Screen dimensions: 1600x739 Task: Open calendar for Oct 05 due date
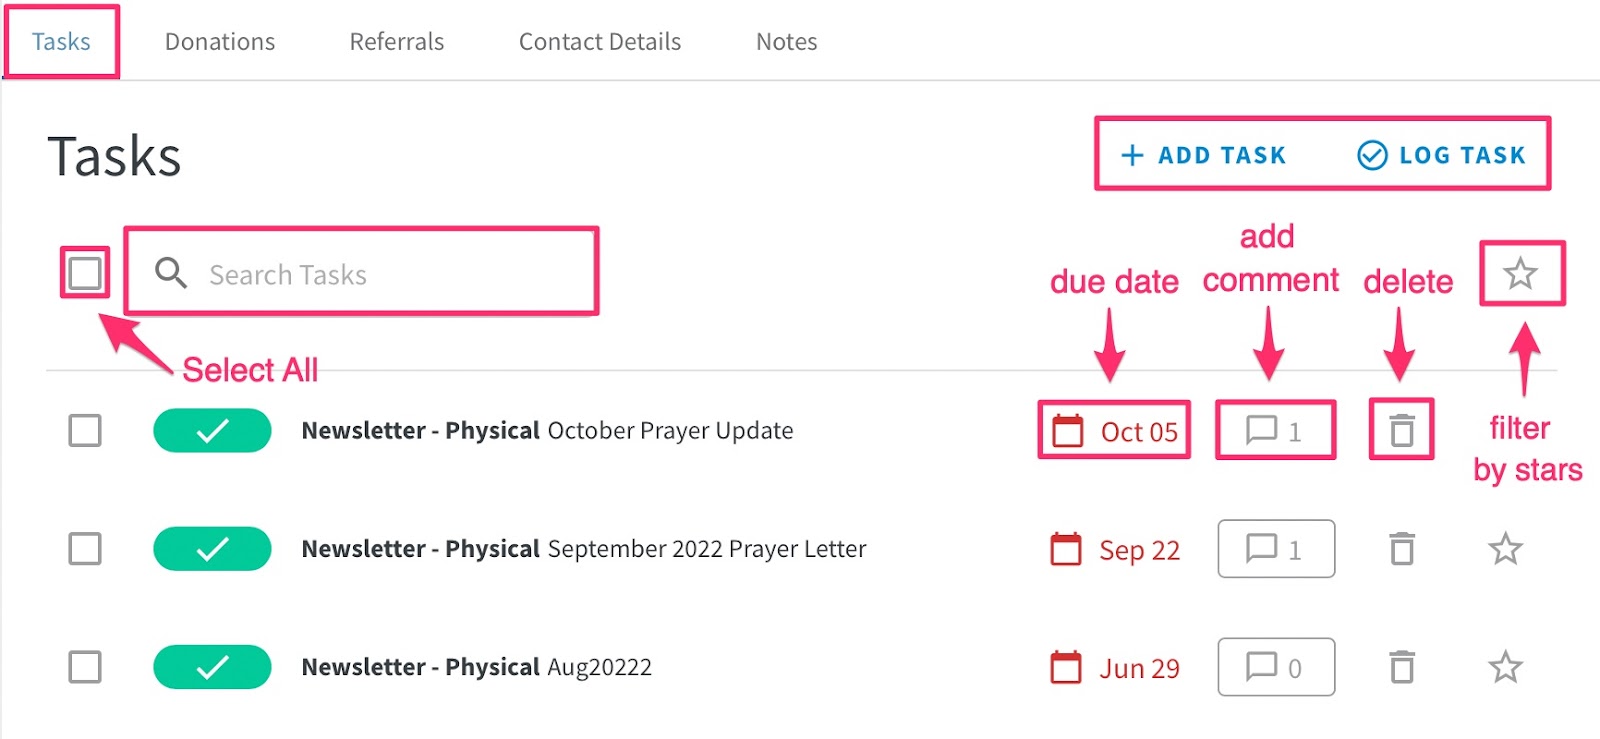1114,431
